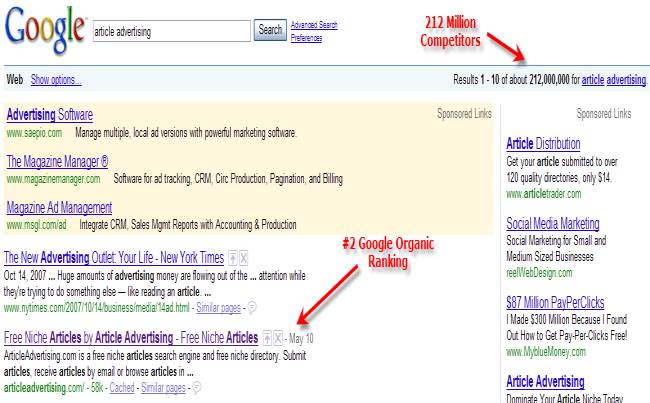Promote the Free Niche Articles result
The width and height of the screenshot is (650, 403).
tap(267, 338)
